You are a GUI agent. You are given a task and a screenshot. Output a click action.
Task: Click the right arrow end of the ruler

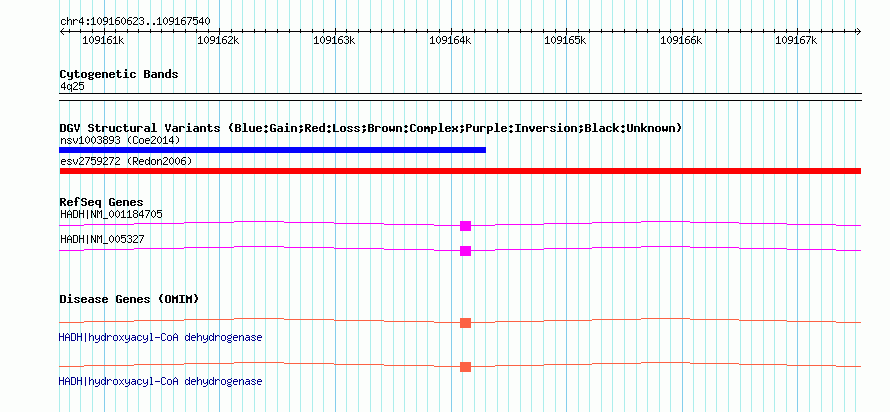click(x=858, y=32)
